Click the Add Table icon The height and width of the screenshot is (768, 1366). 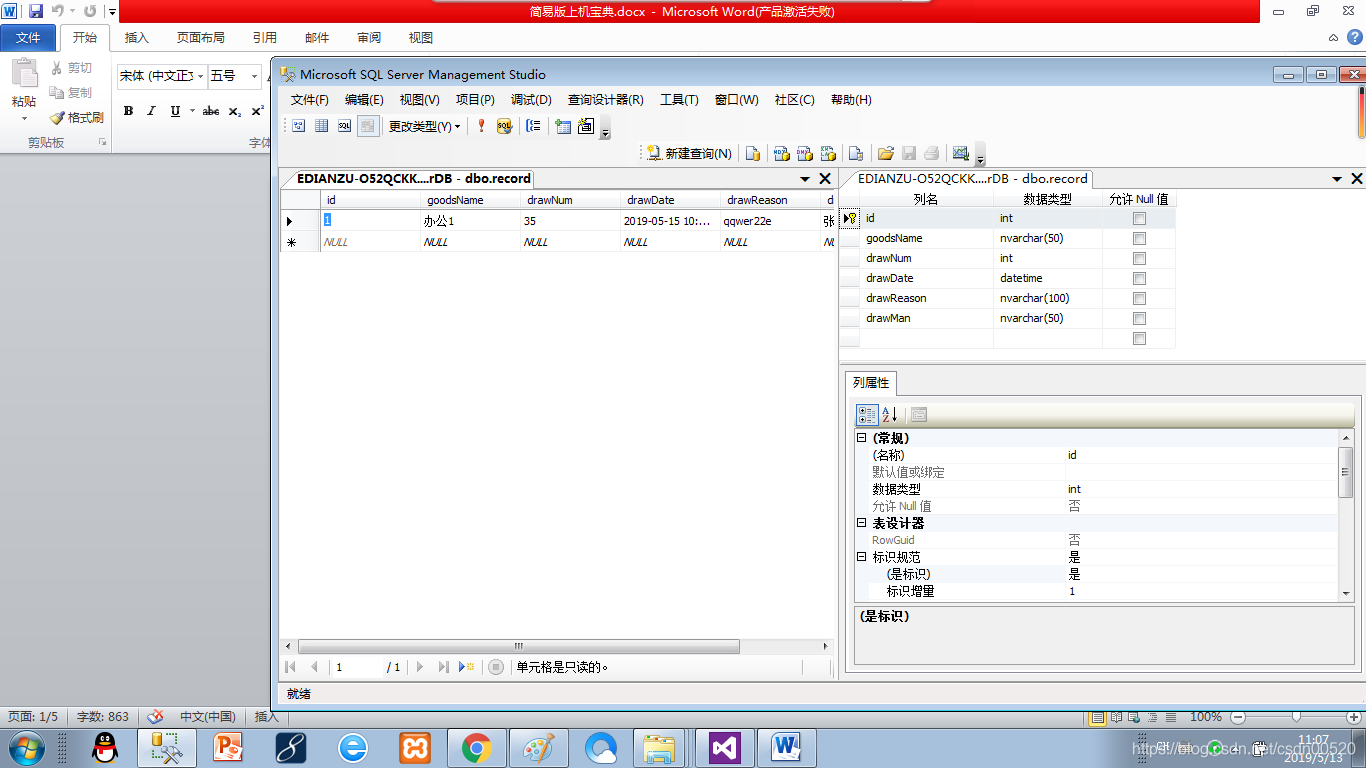(563, 126)
